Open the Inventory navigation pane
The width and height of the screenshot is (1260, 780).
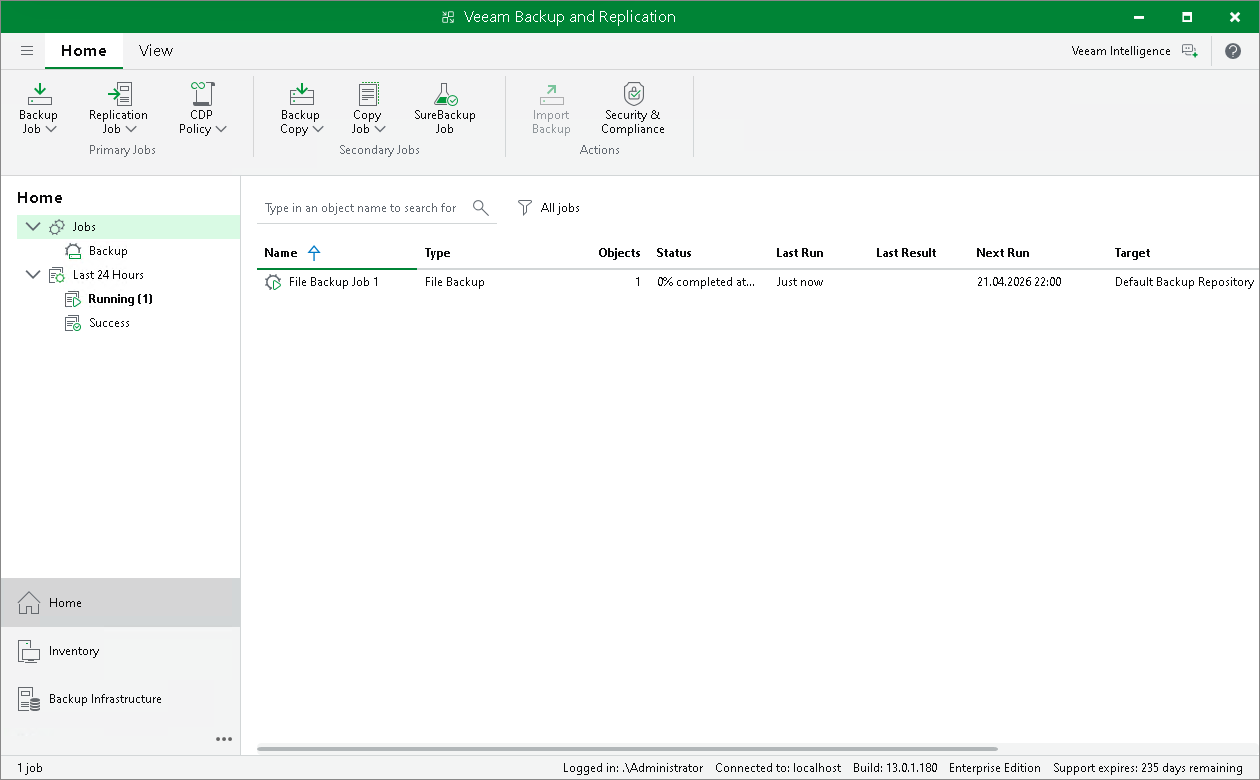click(x=120, y=651)
